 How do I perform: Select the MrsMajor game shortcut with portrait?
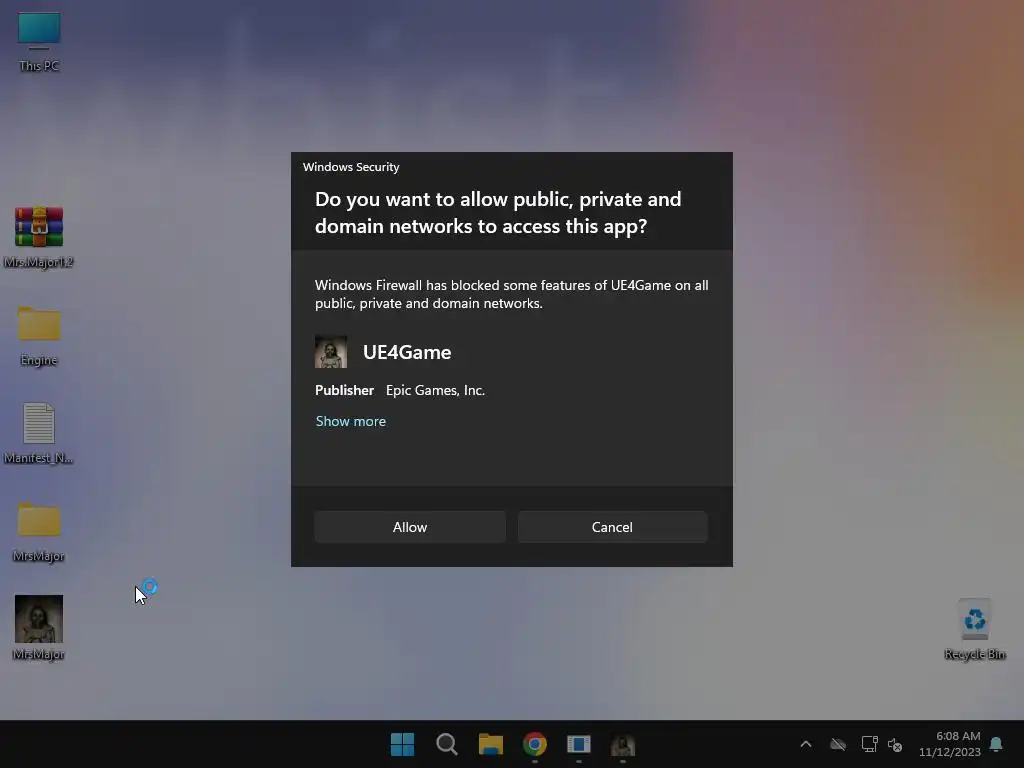click(39, 628)
